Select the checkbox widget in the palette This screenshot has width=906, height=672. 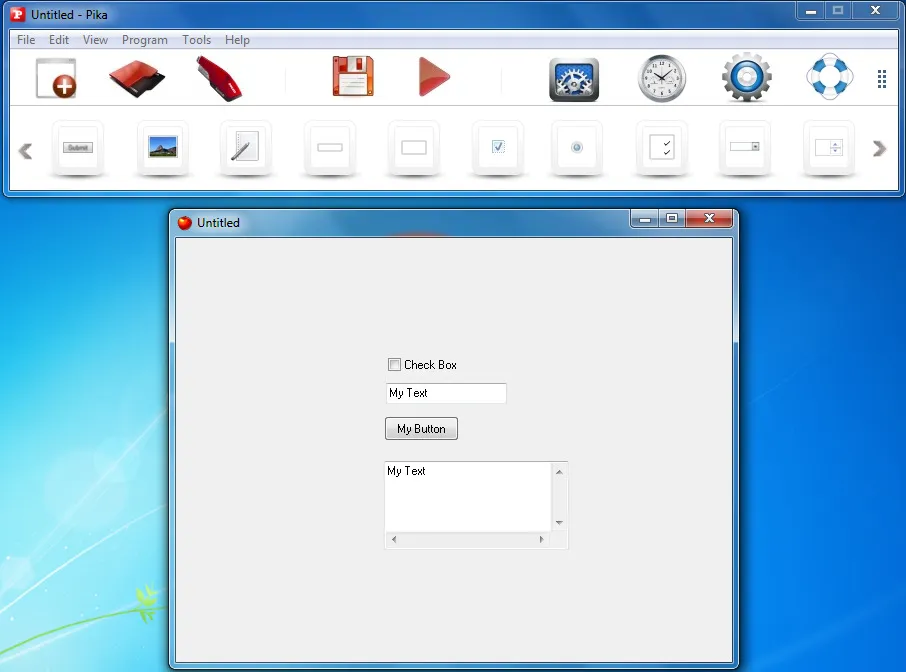pos(497,147)
